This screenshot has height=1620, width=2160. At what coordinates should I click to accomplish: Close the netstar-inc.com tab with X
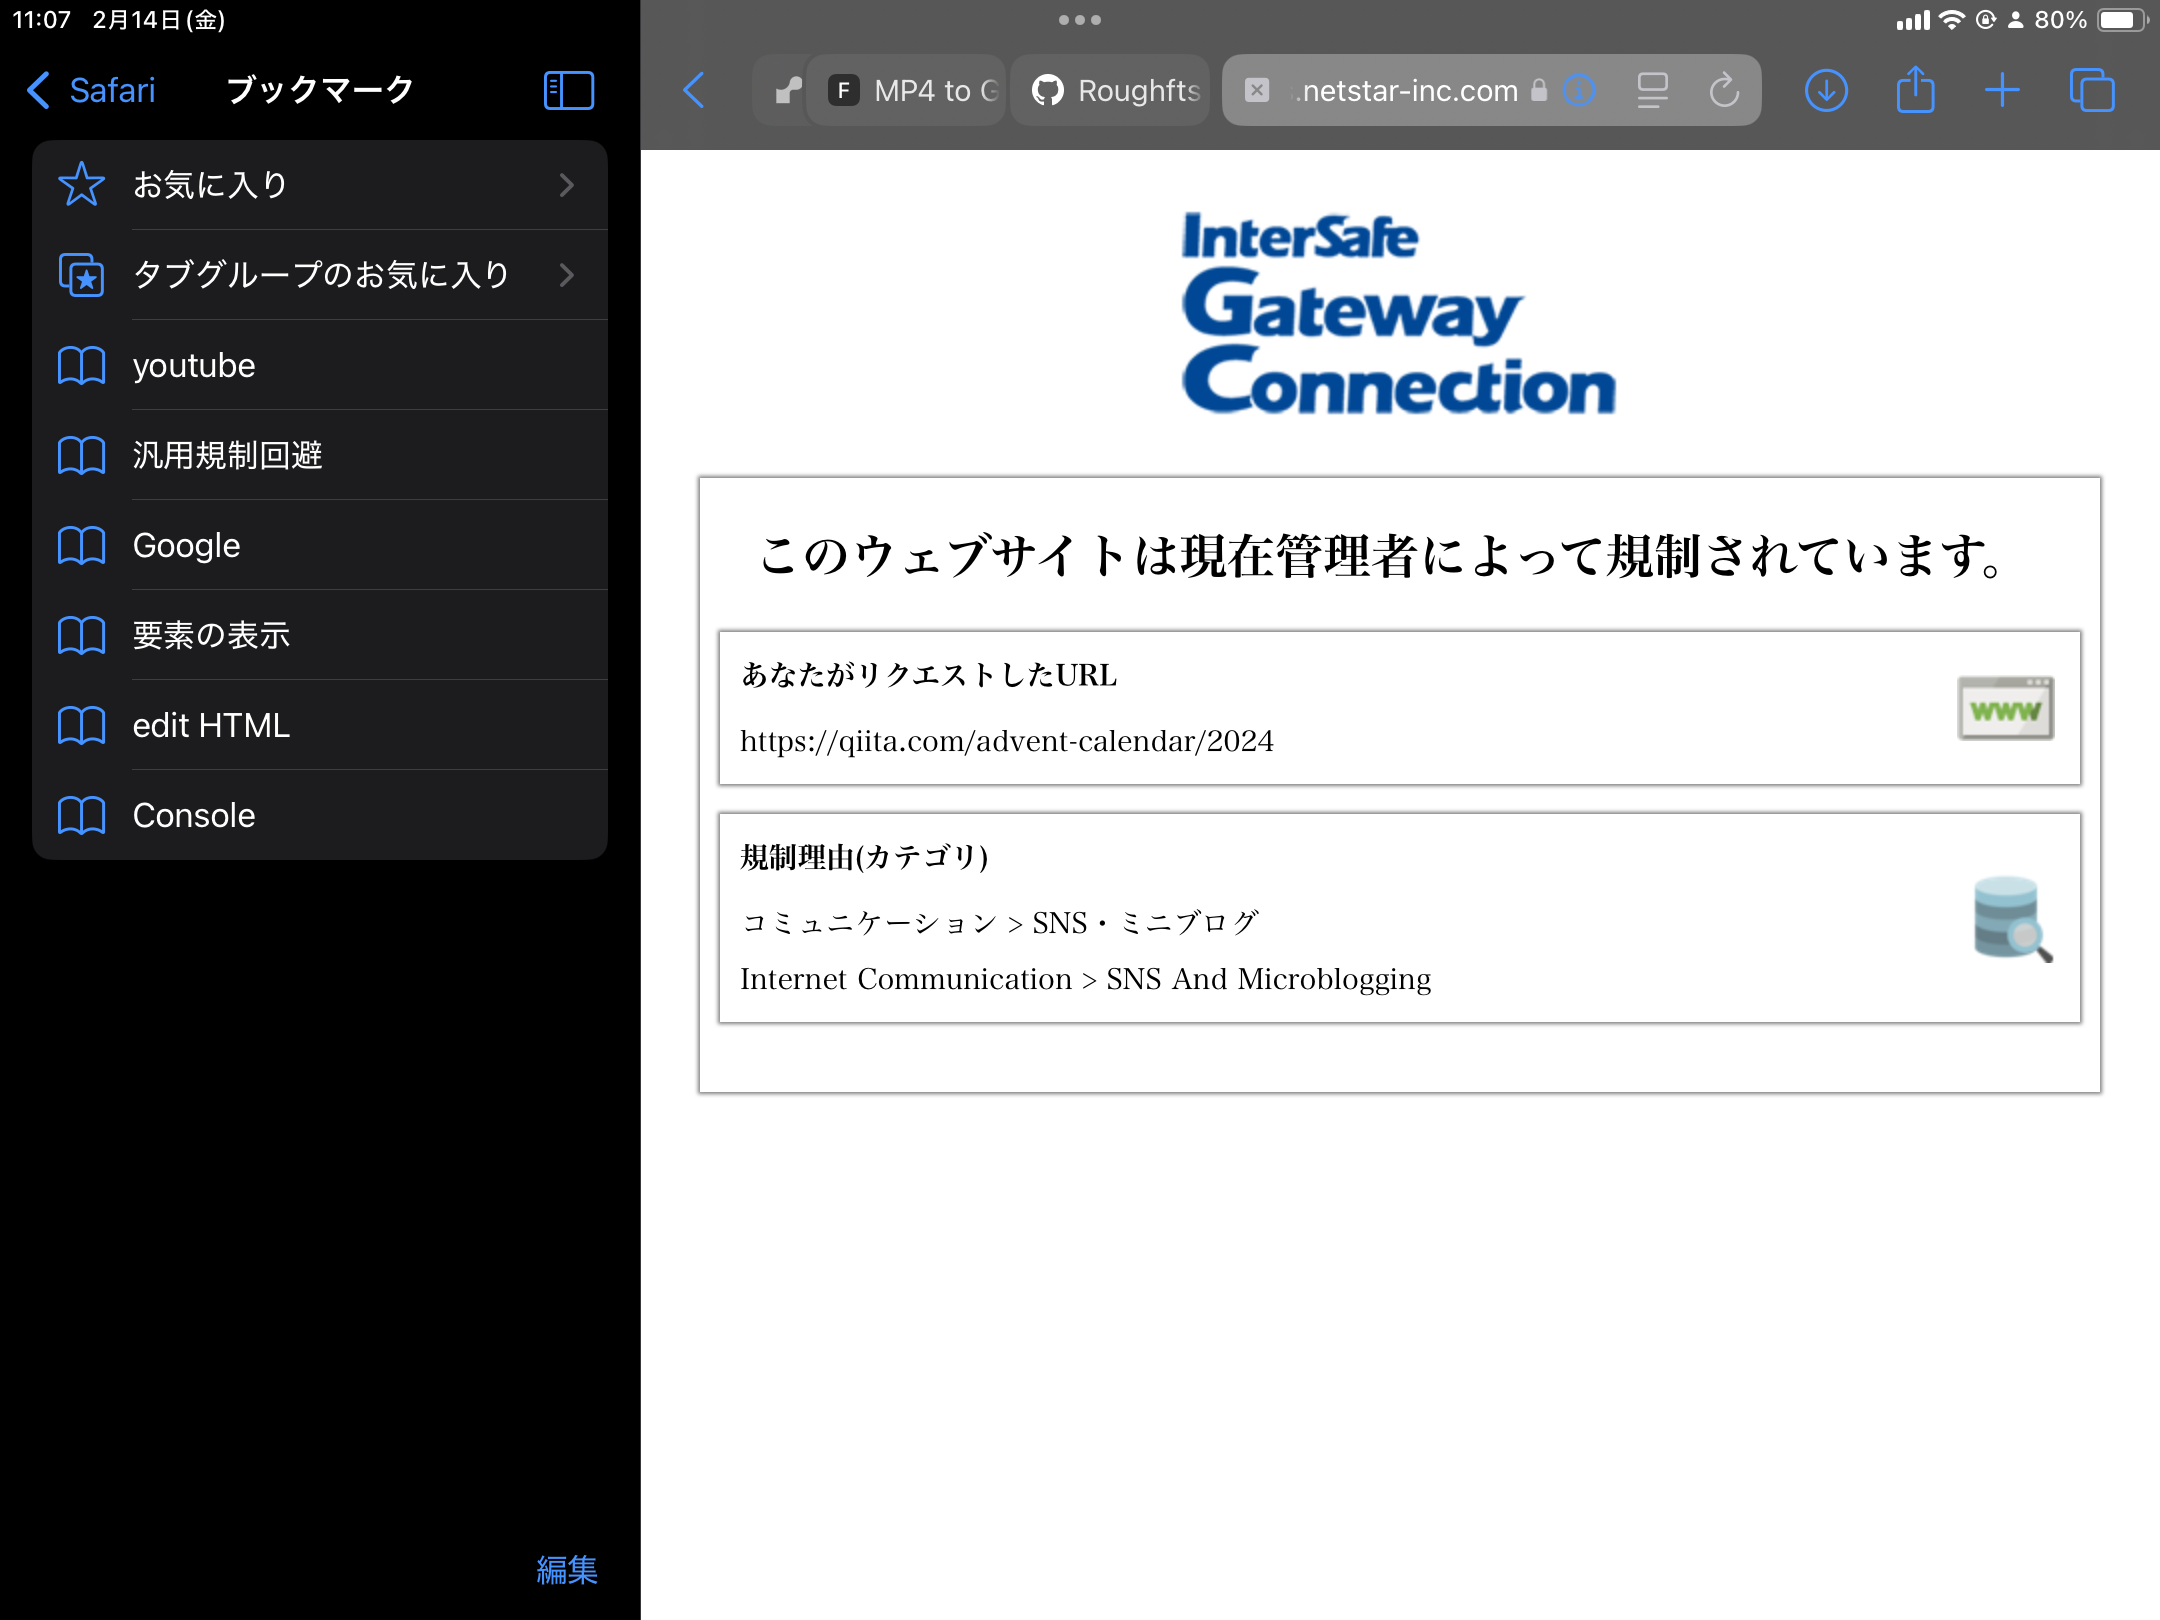click(1257, 90)
